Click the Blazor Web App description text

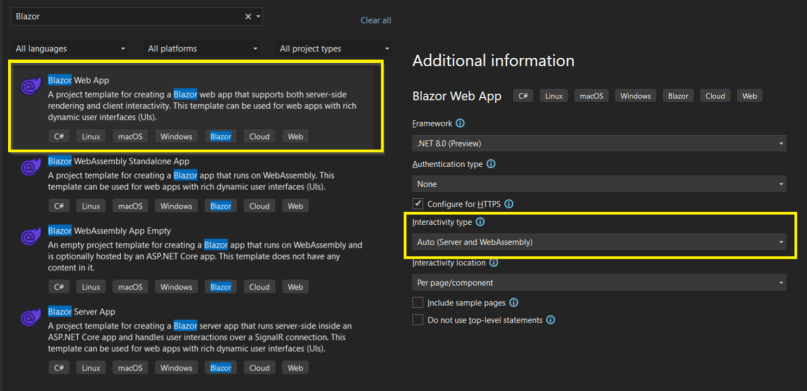coord(202,106)
